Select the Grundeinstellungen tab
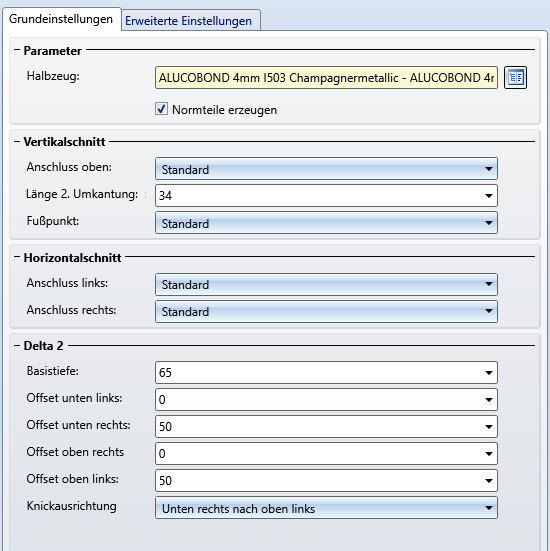Image resolution: width=550 pixels, height=551 pixels. [61, 19]
